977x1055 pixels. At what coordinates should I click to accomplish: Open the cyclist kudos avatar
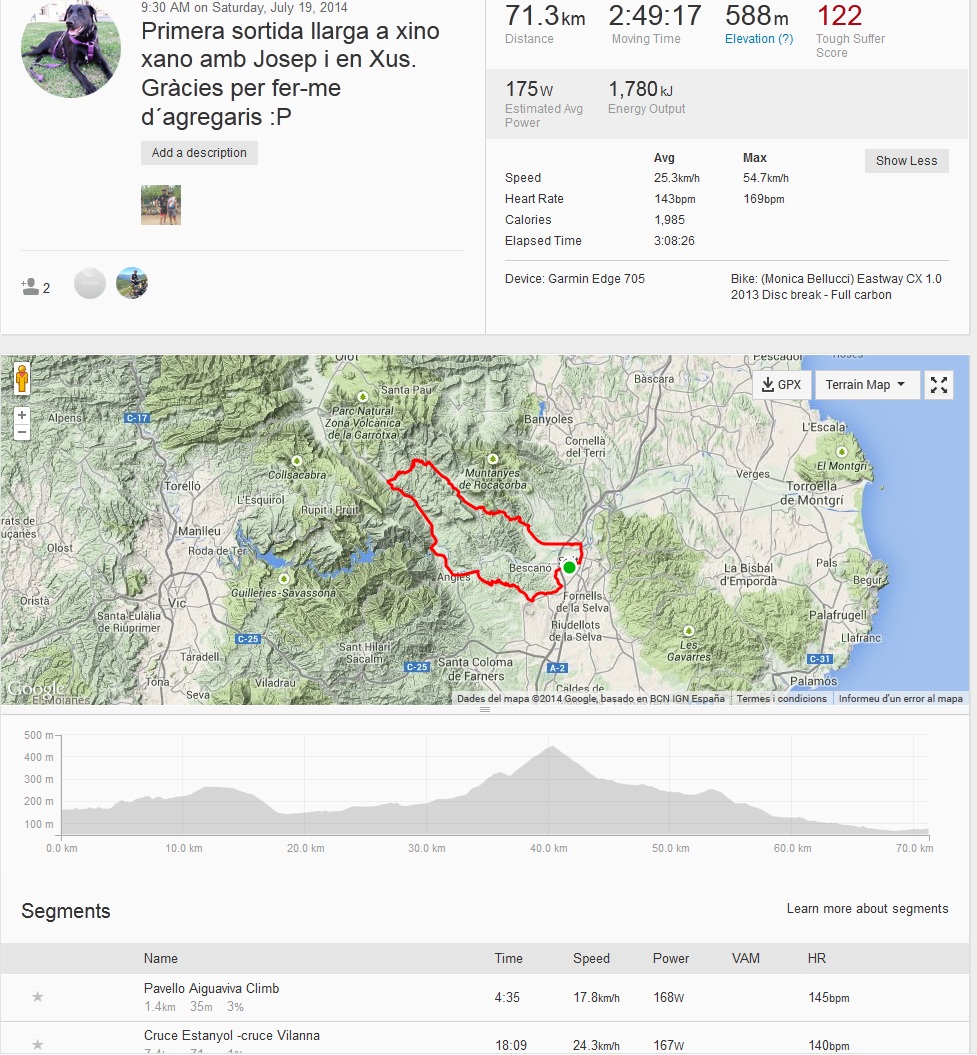pyautogui.click(x=132, y=283)
